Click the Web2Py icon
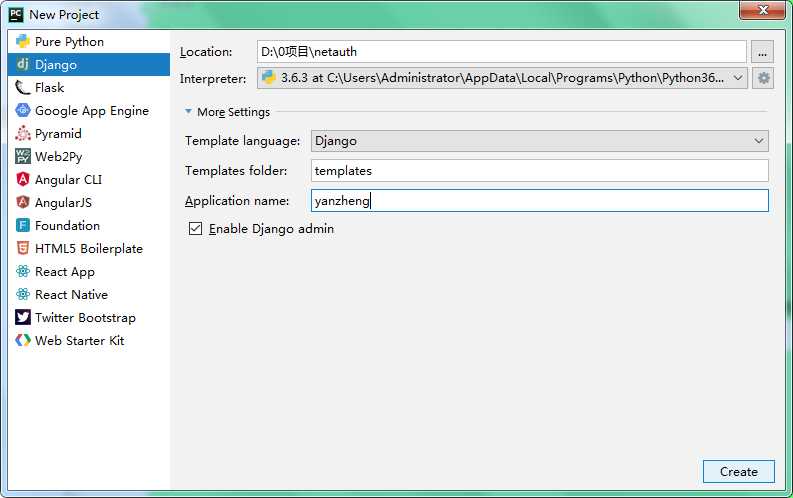The height and width of the screenshot is (498, 793). coord(23,156)
